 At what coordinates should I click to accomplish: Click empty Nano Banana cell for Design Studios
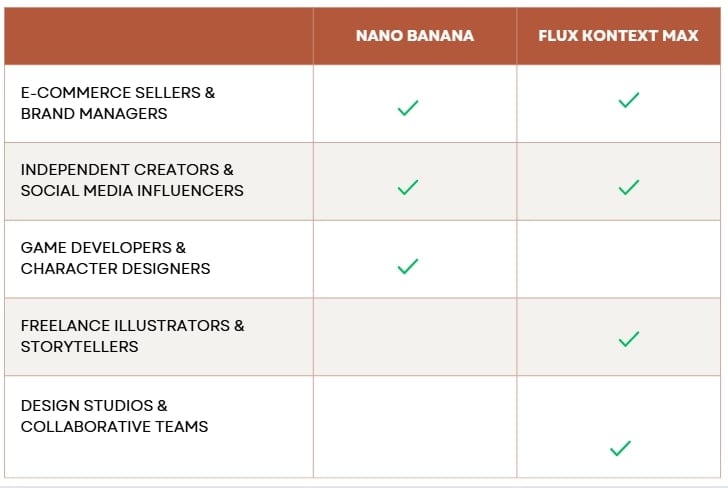tap(415, 427)
